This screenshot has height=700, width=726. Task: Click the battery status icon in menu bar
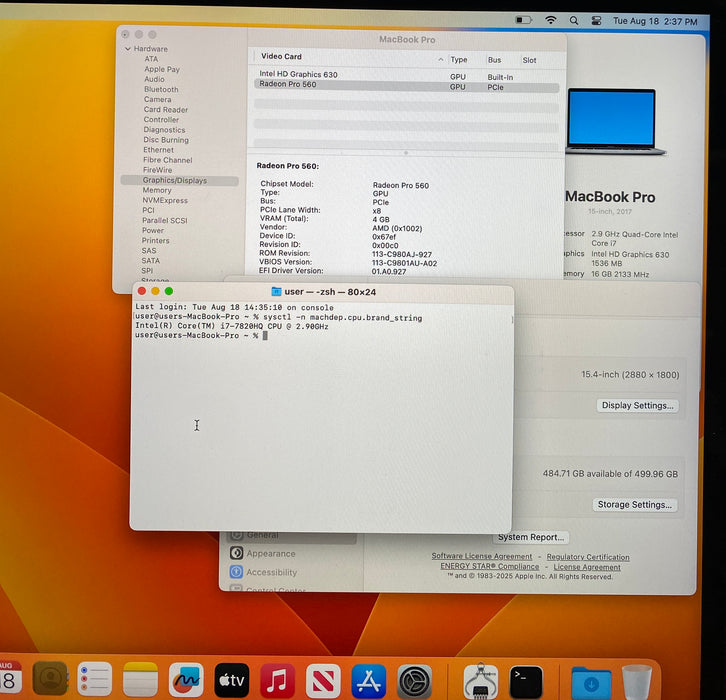coord(524,20)
